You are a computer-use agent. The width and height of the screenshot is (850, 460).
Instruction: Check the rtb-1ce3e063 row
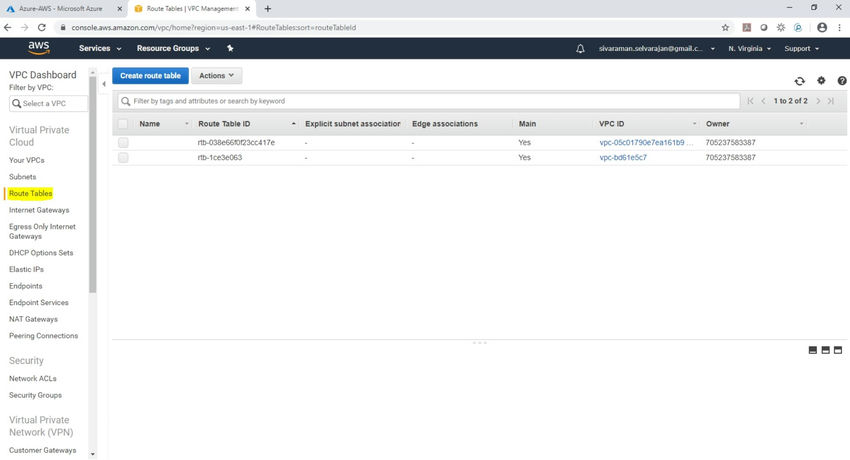[123, 158]
